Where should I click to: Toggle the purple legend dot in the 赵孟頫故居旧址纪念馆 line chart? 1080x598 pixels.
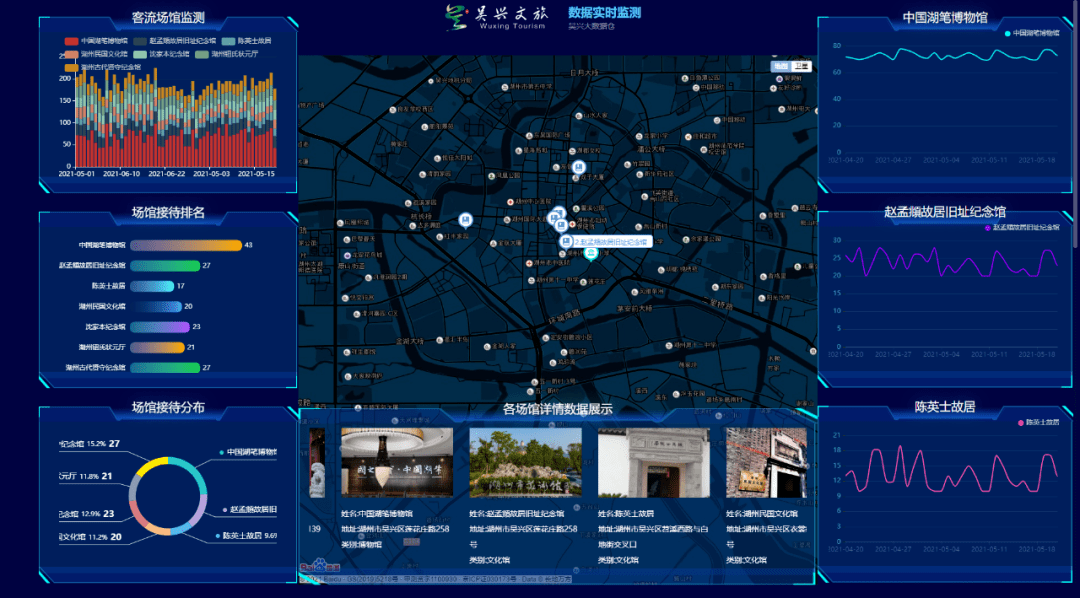987,228
